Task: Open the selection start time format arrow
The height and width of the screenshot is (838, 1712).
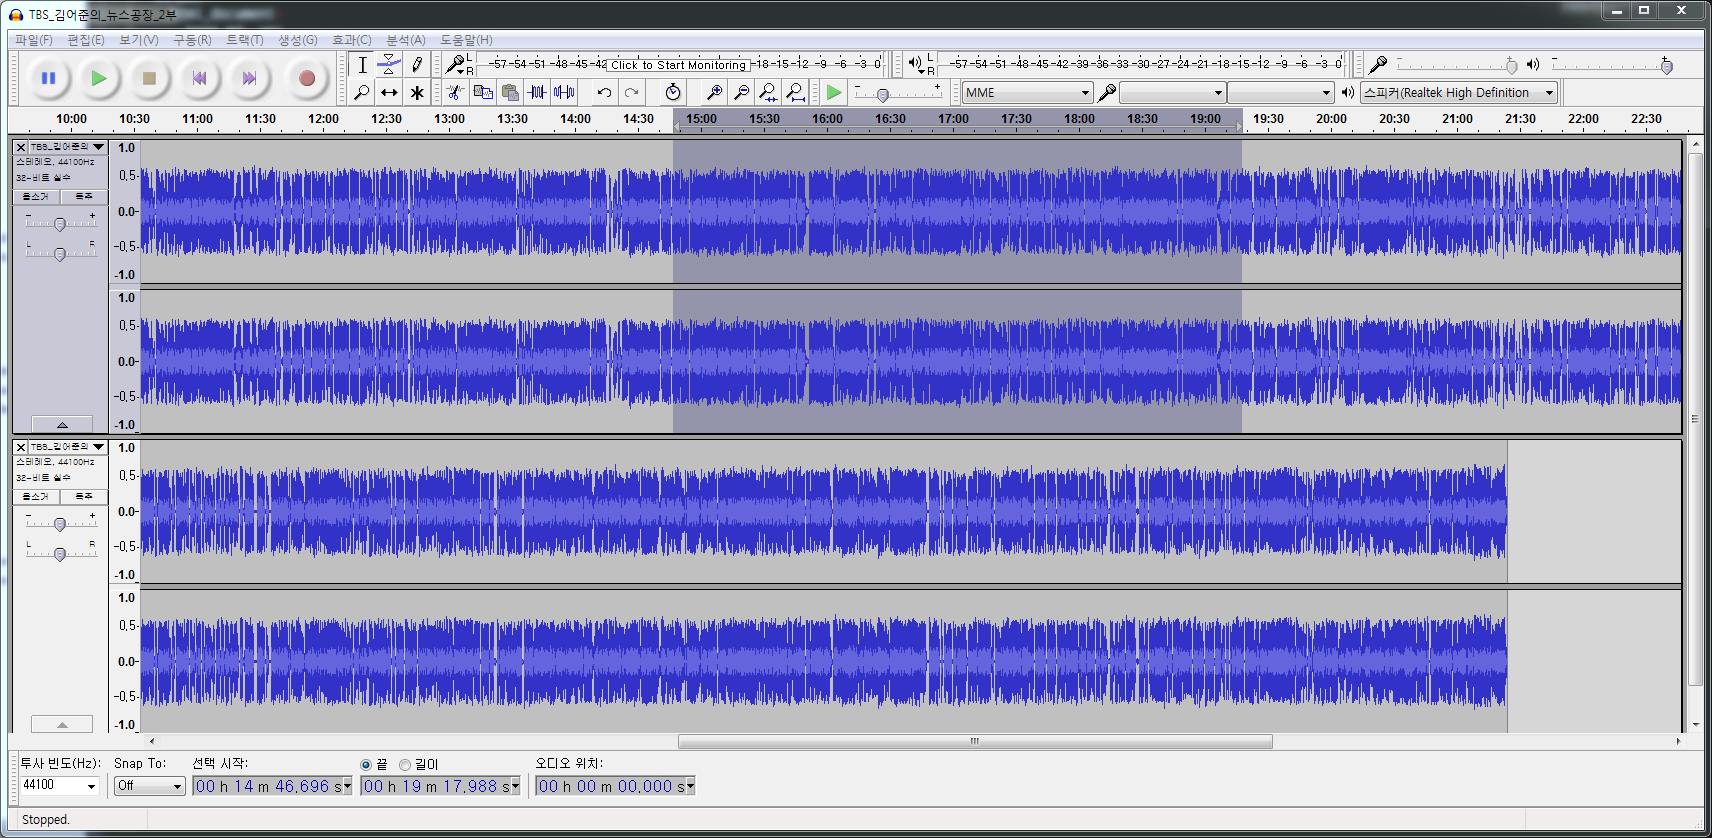Action: coord(347,786)
